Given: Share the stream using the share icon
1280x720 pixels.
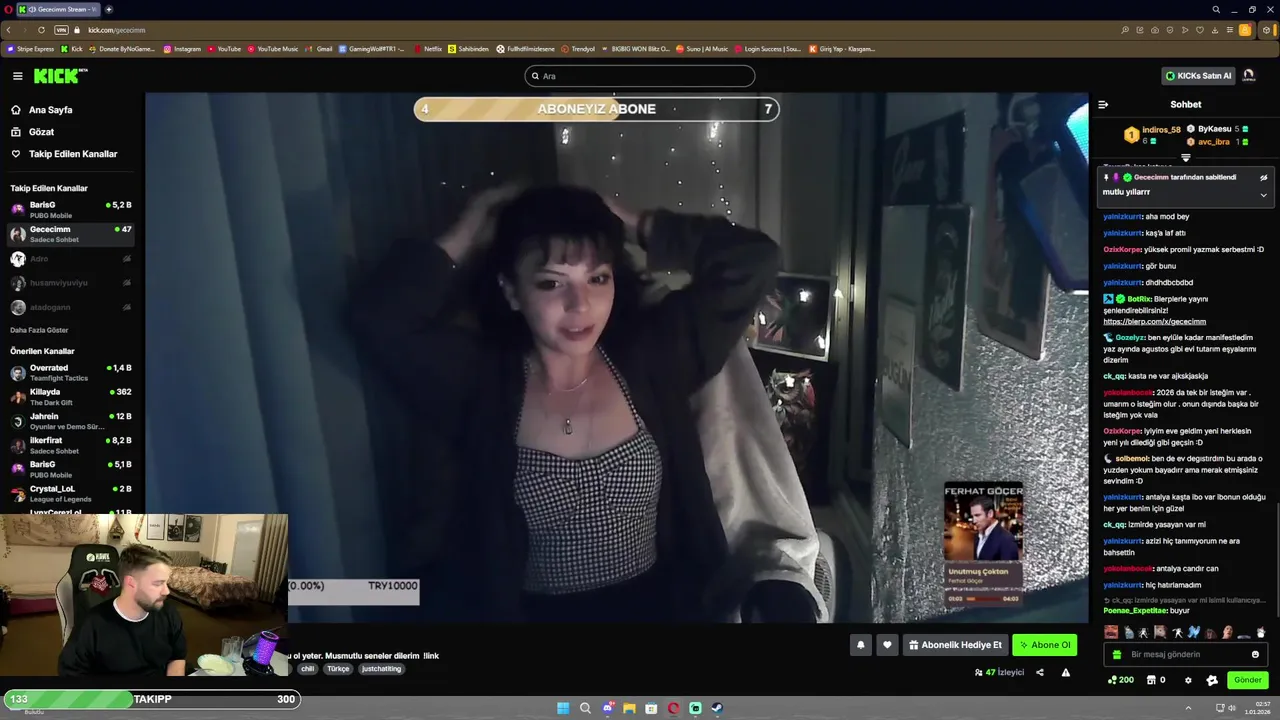Looking at the screenshot, I should pos(1039,672).
